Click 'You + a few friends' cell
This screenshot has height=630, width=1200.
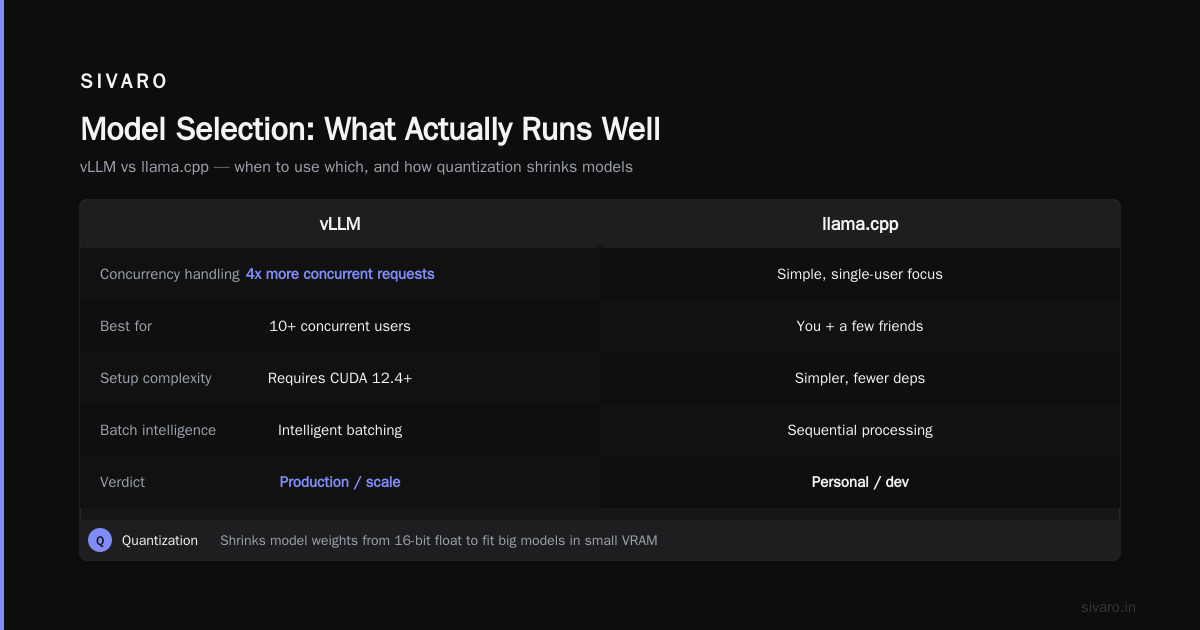[x=860, y=326]
